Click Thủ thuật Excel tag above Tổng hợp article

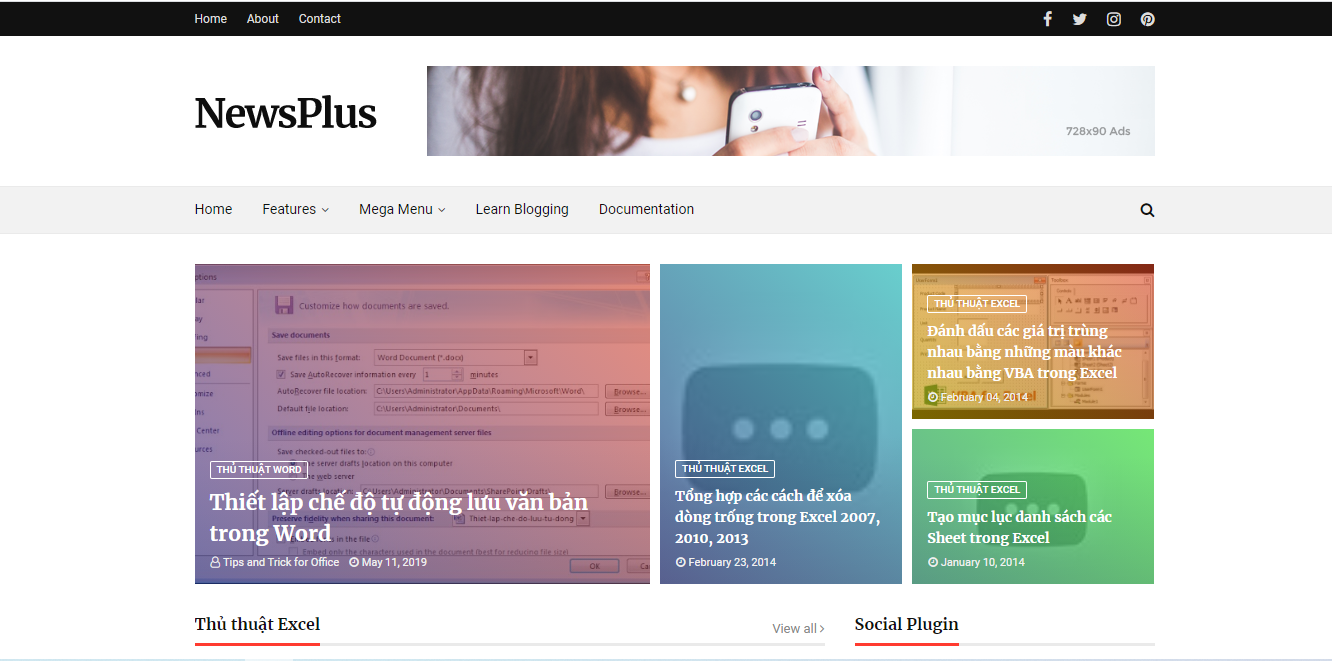[725, 468]
